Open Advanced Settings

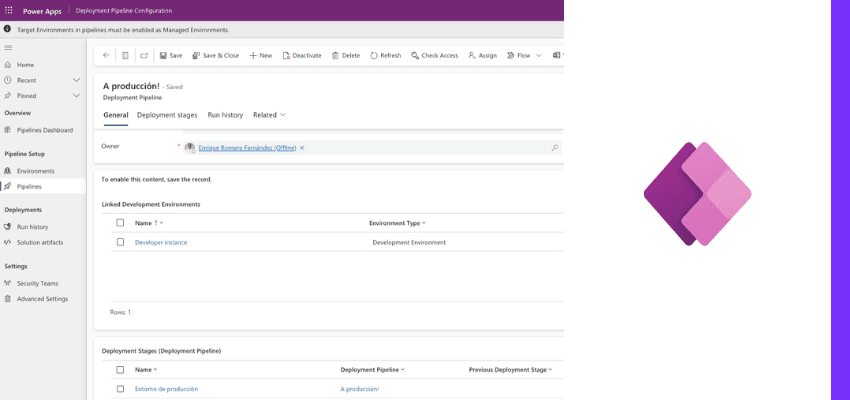tap(42, 299)
